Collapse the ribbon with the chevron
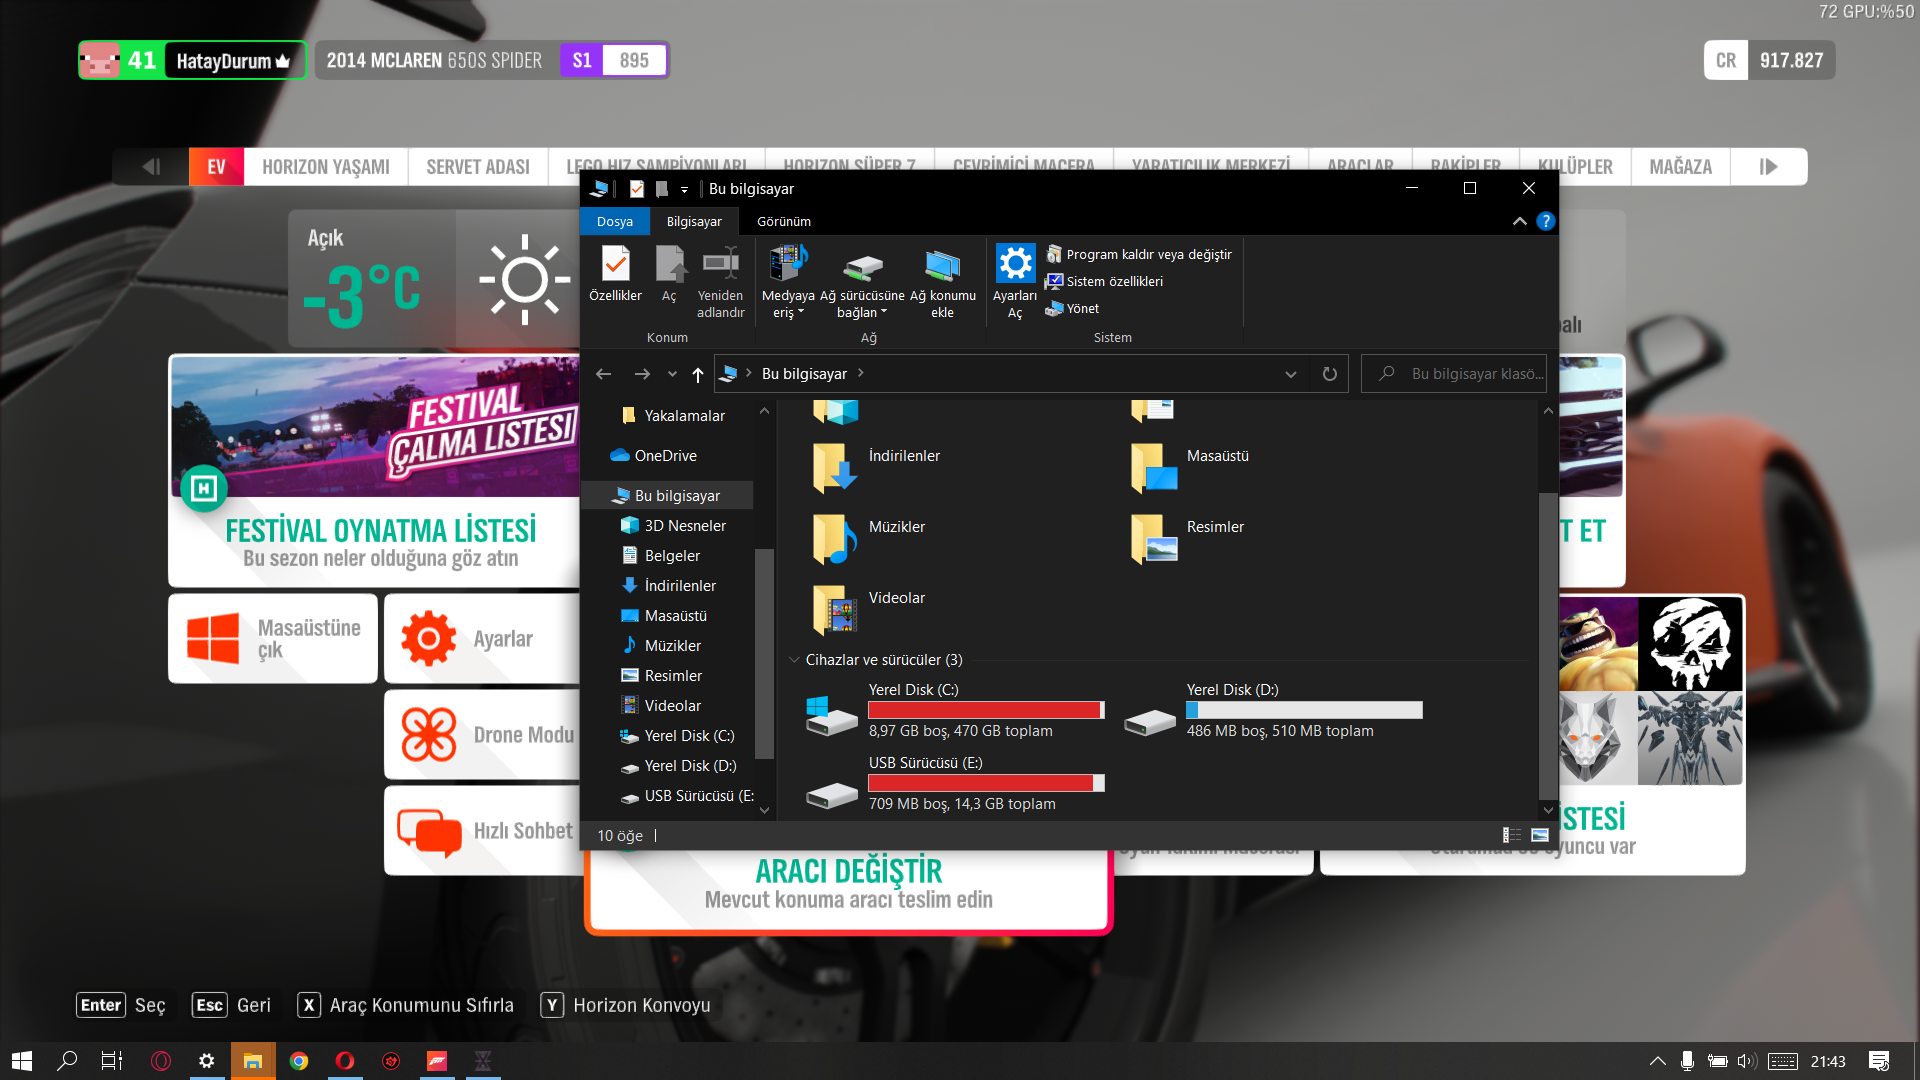This screenshot has width=1920, height=1080. (1519, 221)
